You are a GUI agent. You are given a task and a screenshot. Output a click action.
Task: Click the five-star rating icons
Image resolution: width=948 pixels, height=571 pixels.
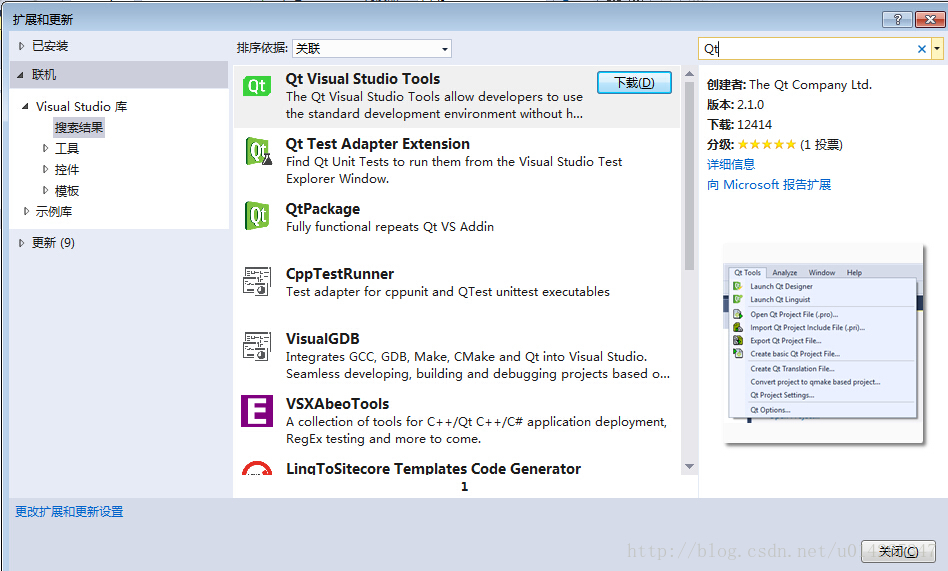(766, 145)
